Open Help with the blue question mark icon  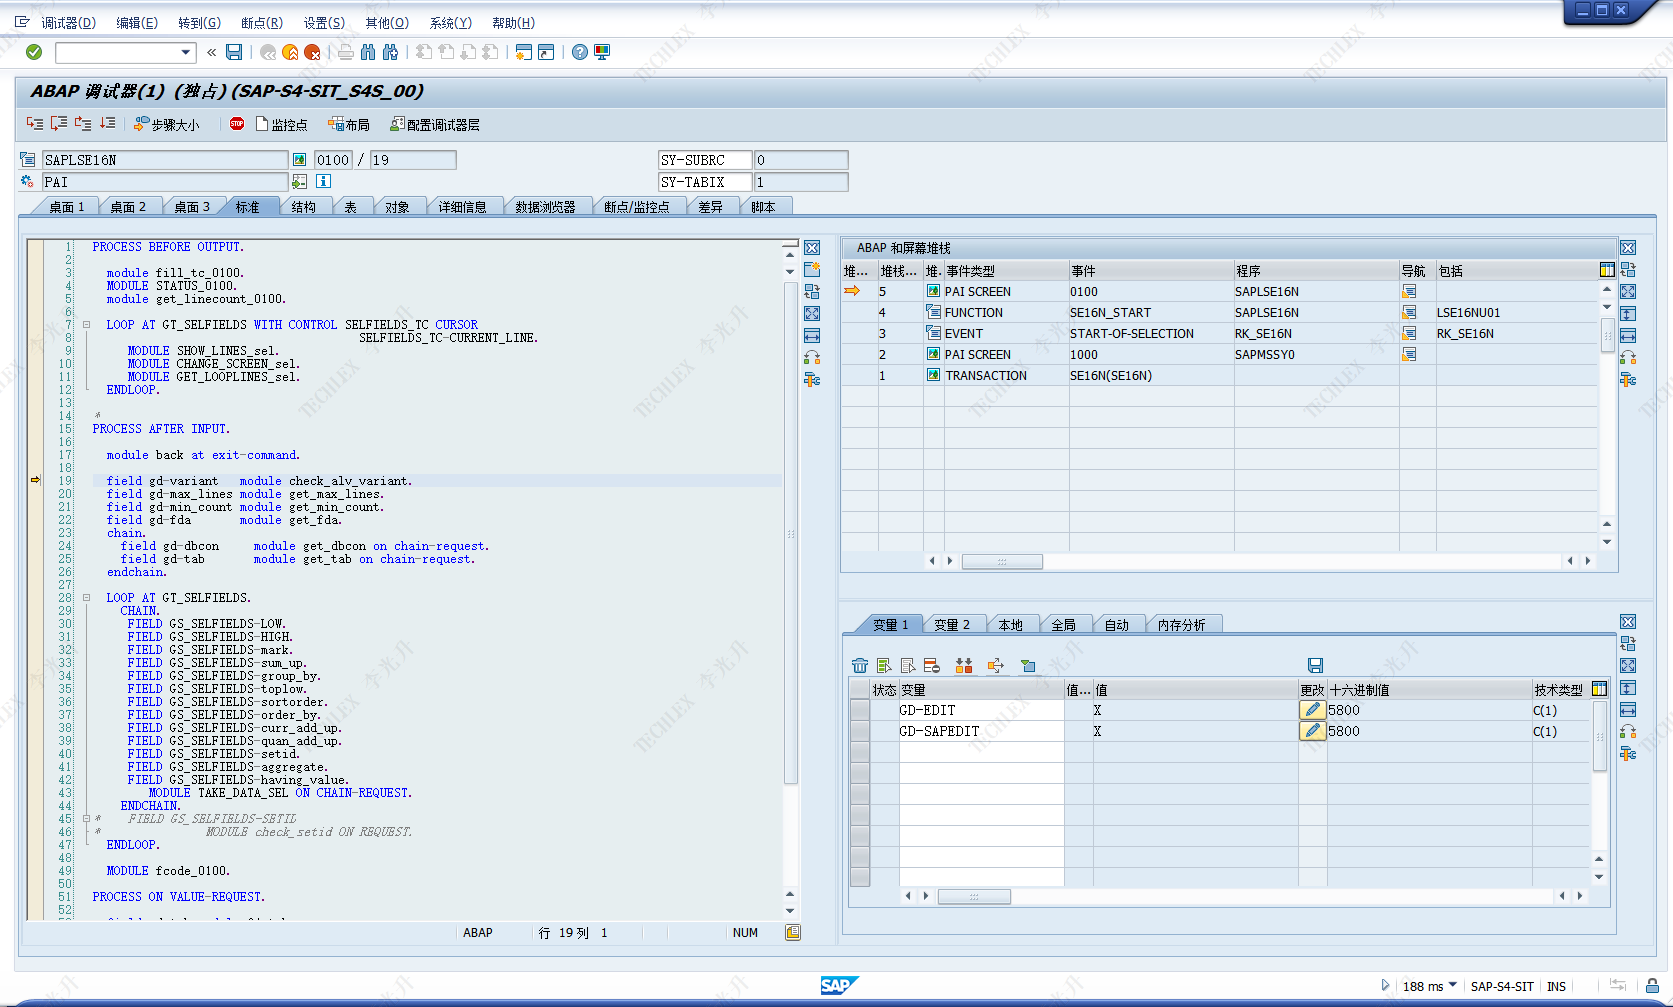[580, 52]
